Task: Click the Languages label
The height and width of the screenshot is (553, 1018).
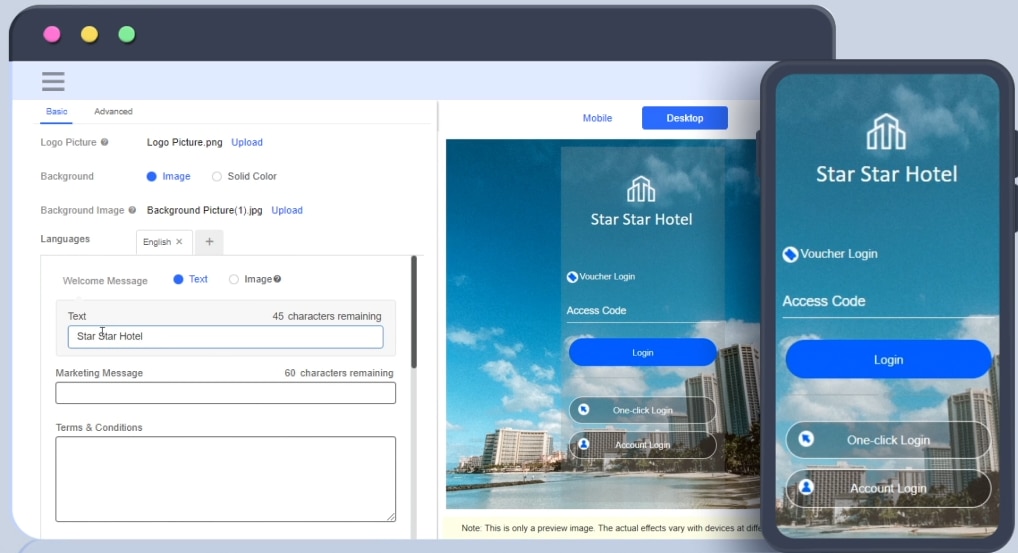Action: (65, 239)
